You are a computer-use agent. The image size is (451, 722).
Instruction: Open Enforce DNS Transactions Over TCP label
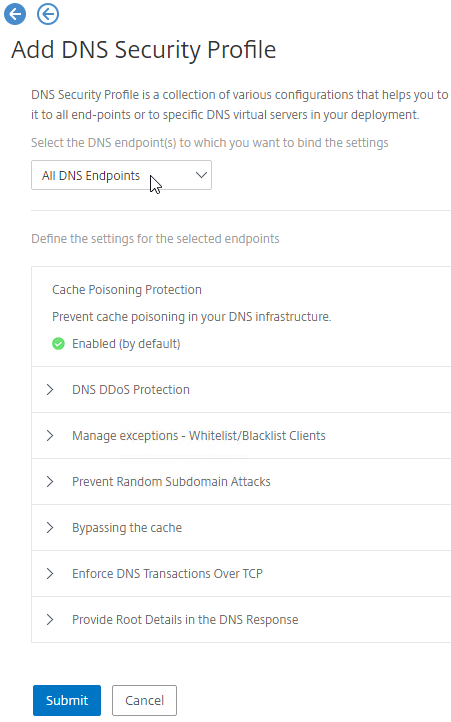[167, 574]
